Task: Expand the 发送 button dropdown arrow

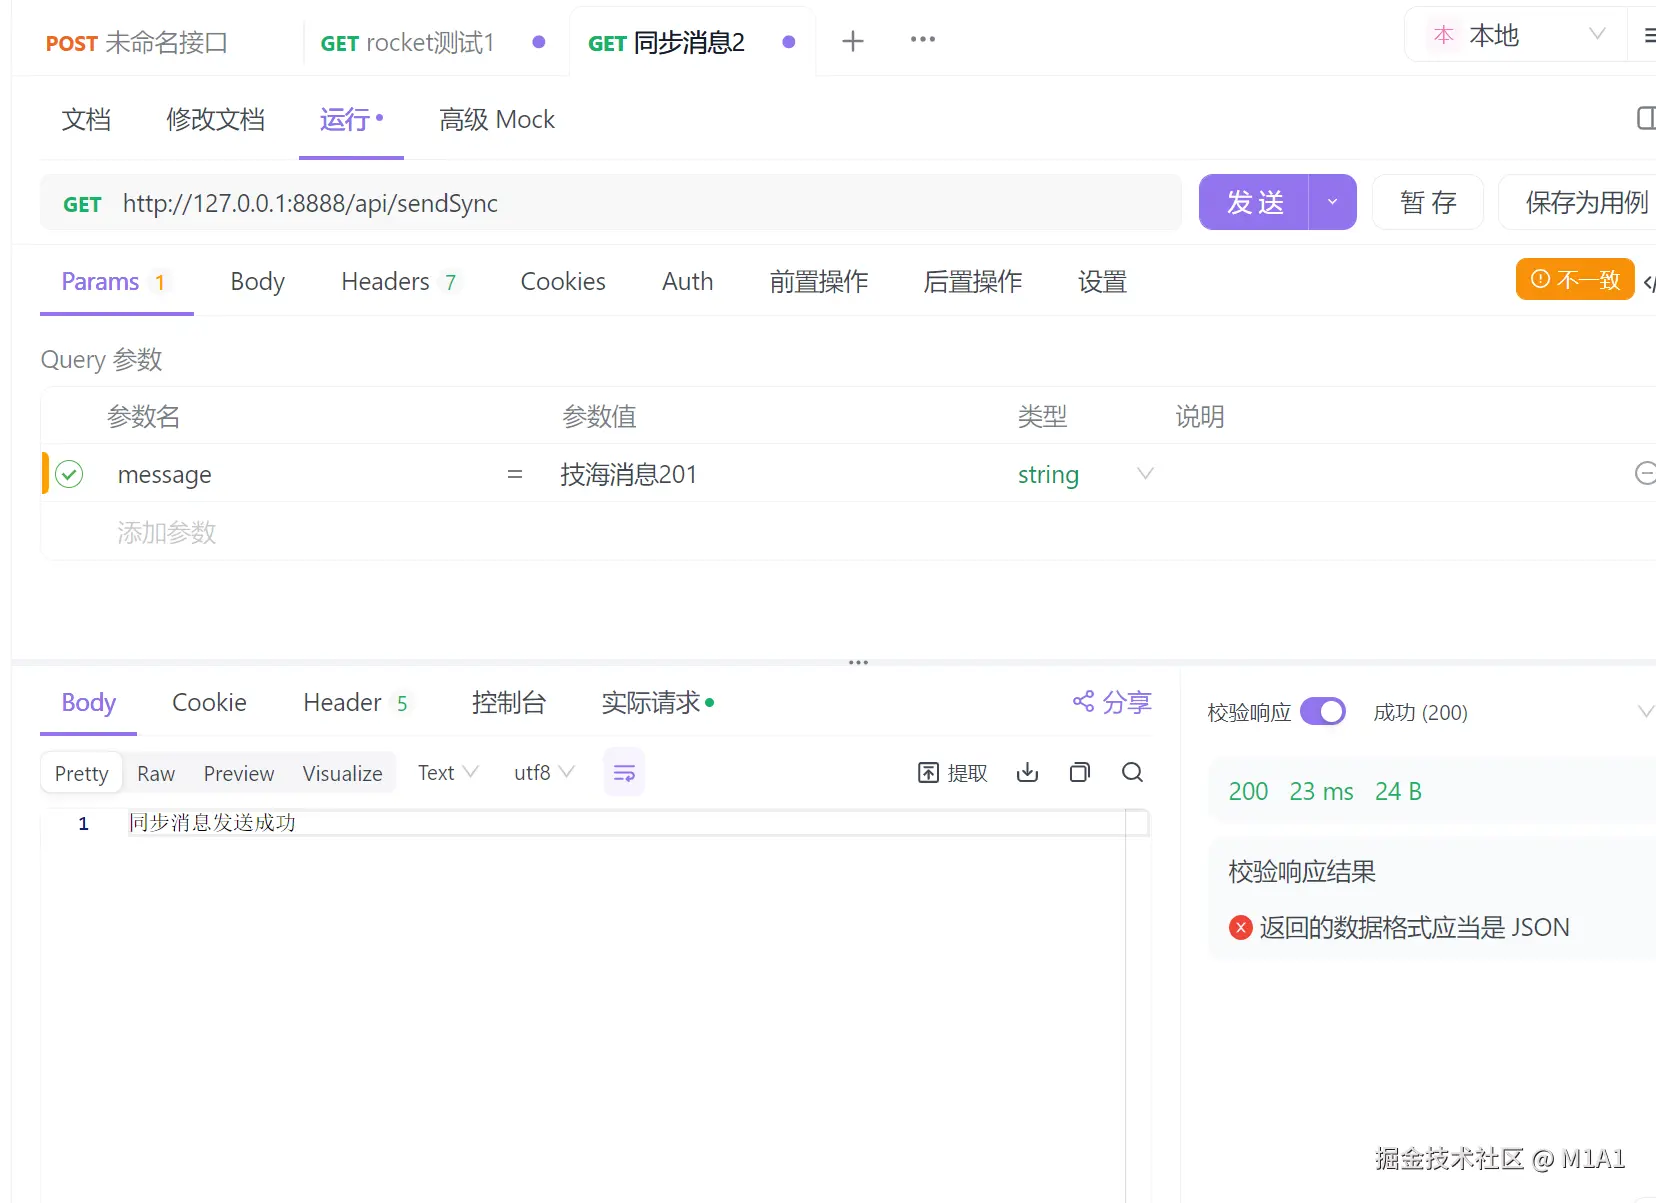Action: point(1332,202)
